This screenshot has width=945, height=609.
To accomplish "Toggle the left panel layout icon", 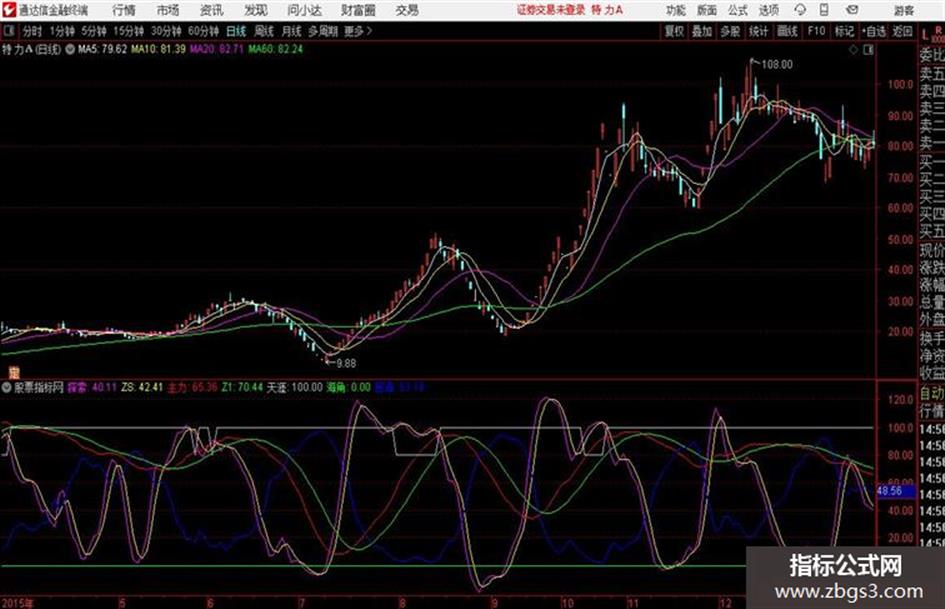I will tap(8, 30).
